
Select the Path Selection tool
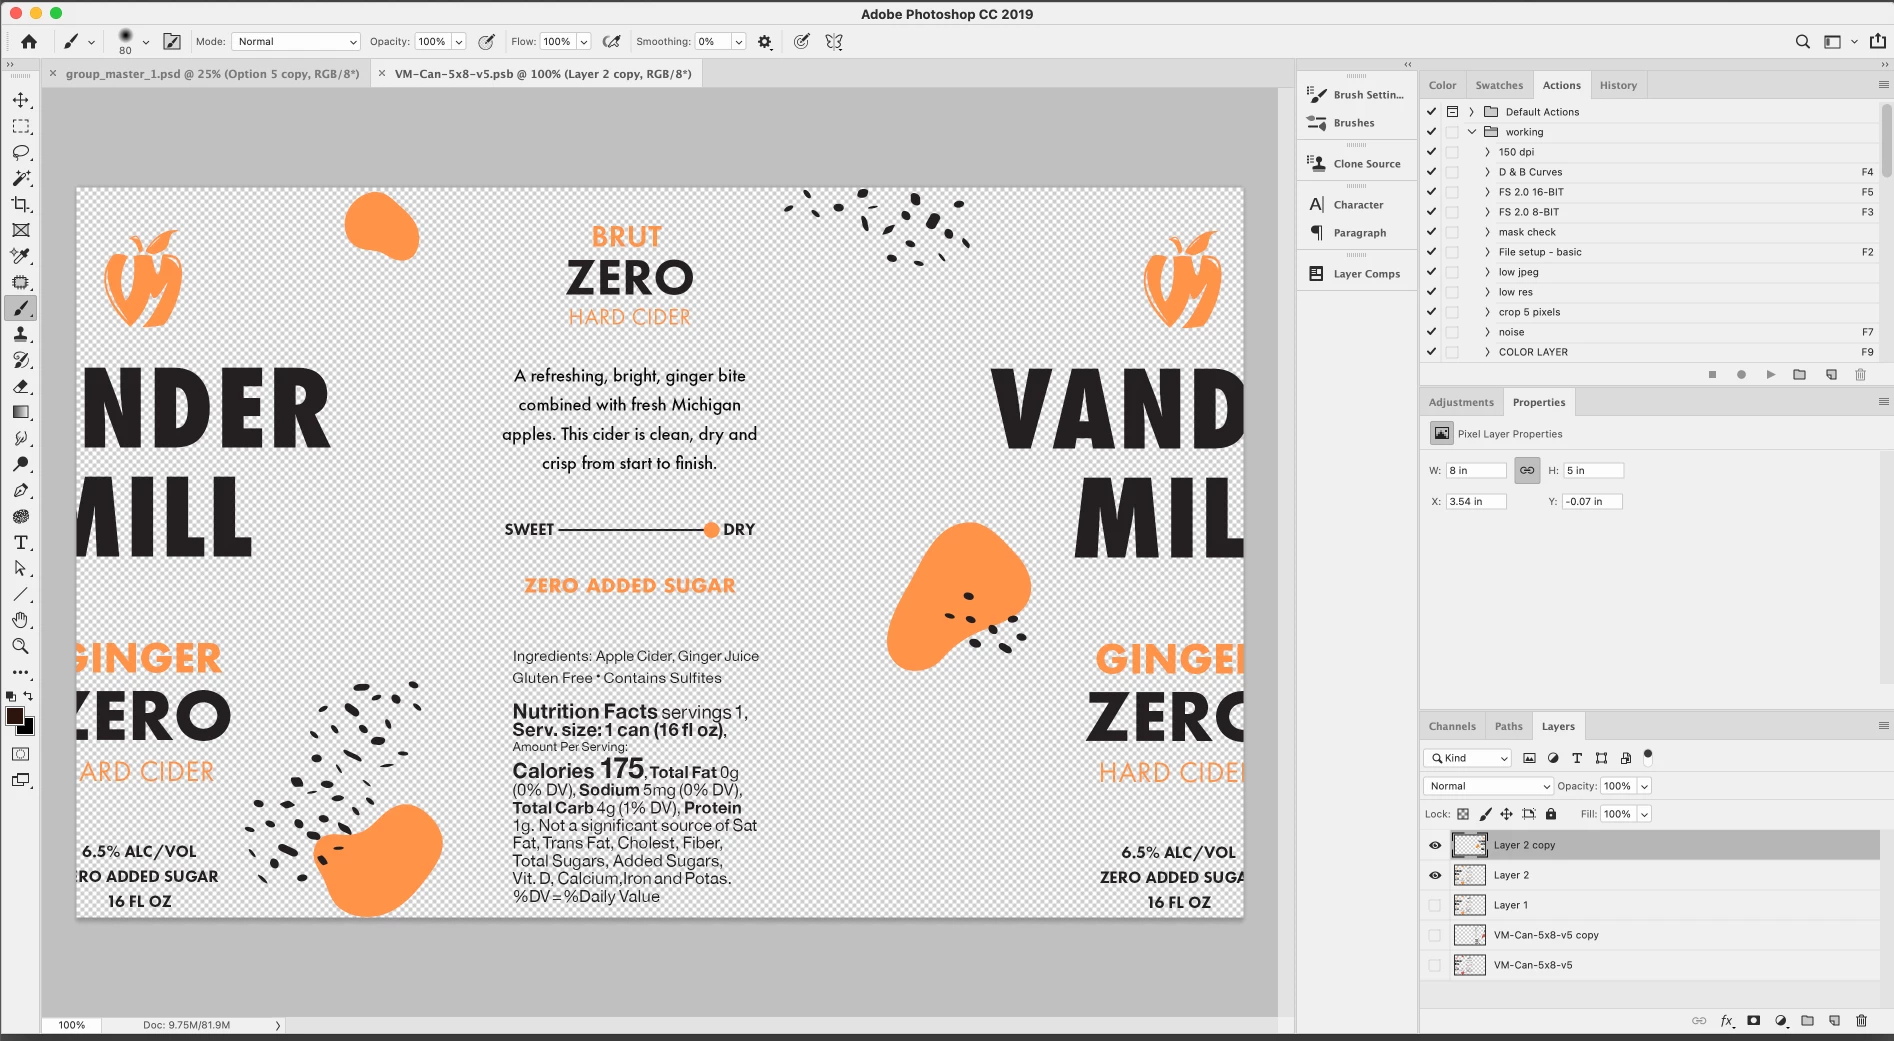[20, 568]
